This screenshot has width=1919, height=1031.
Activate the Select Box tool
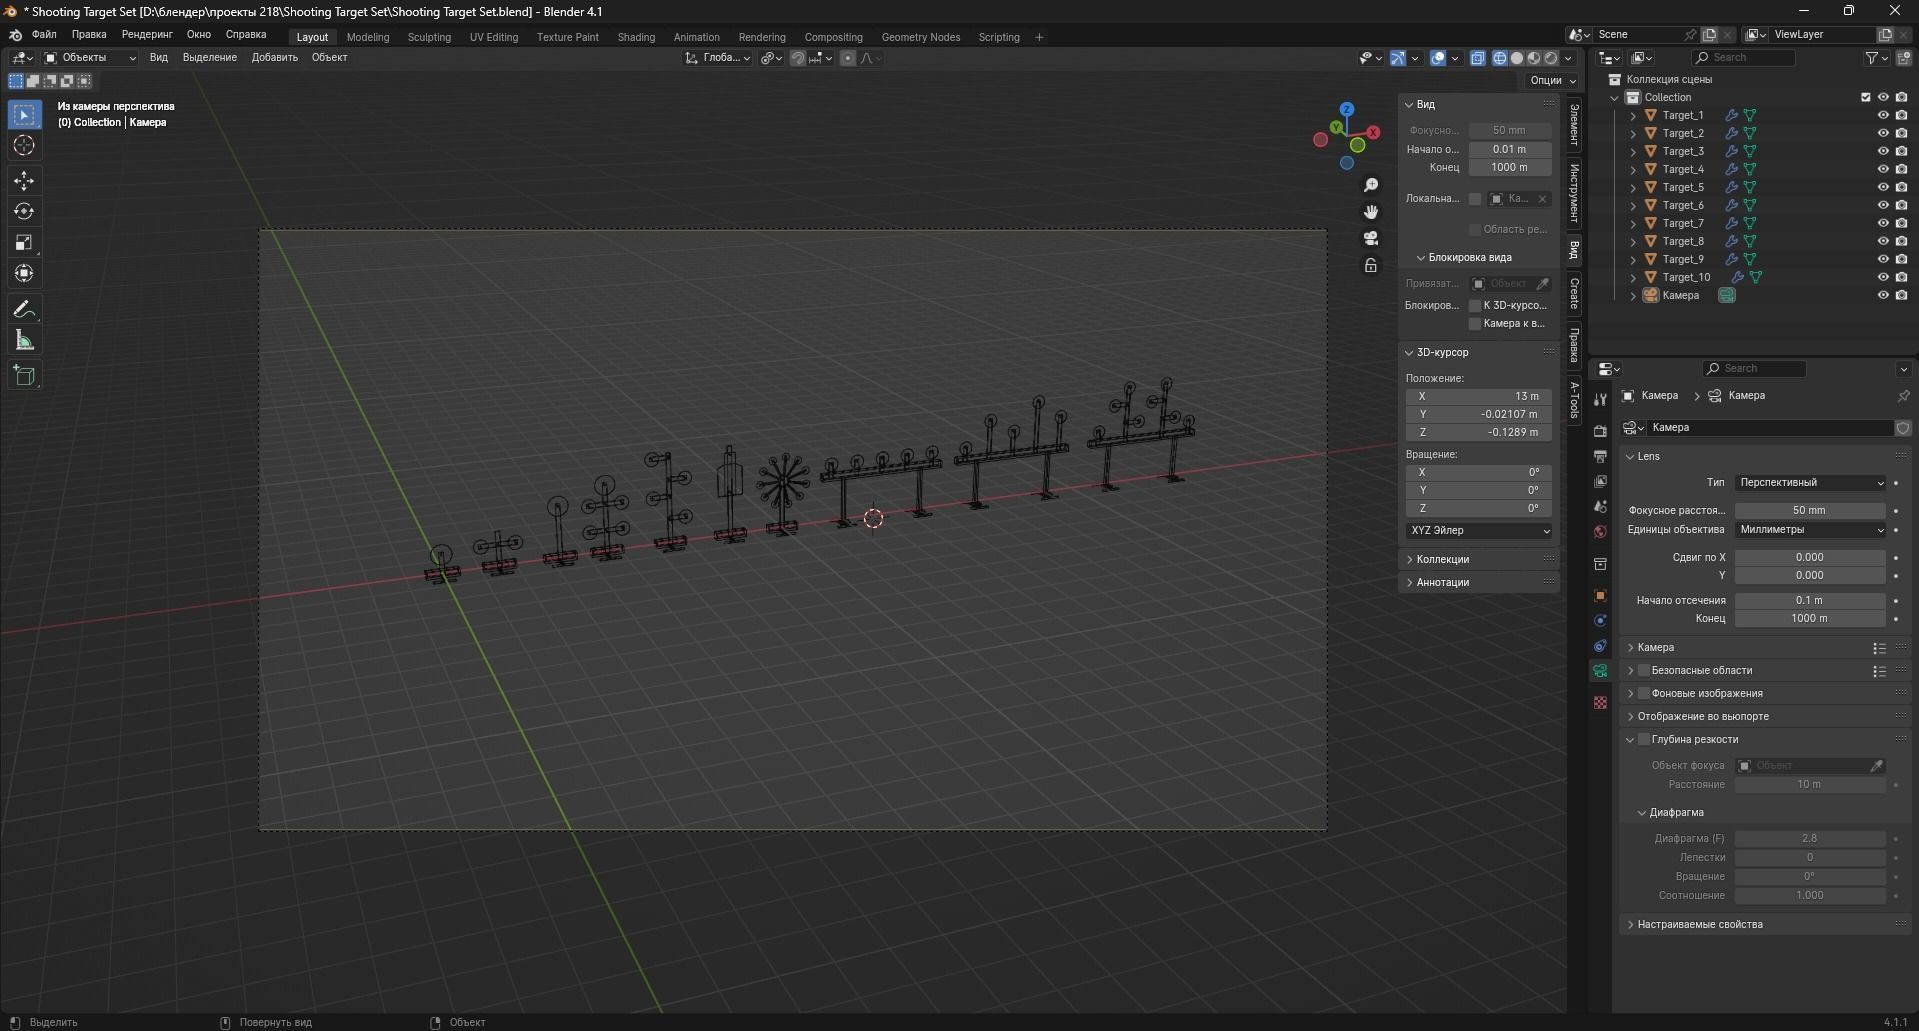(24, 115)
